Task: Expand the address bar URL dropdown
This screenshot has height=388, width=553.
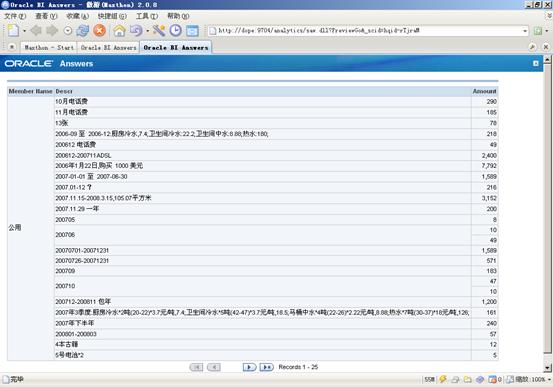Action: coord(525,31)
